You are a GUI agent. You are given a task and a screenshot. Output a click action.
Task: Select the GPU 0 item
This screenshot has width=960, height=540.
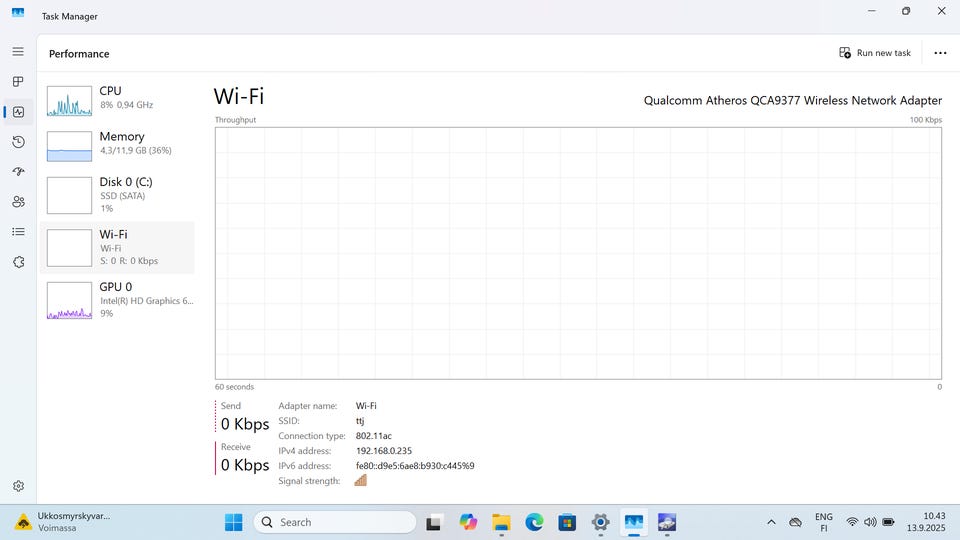(118, 300)
